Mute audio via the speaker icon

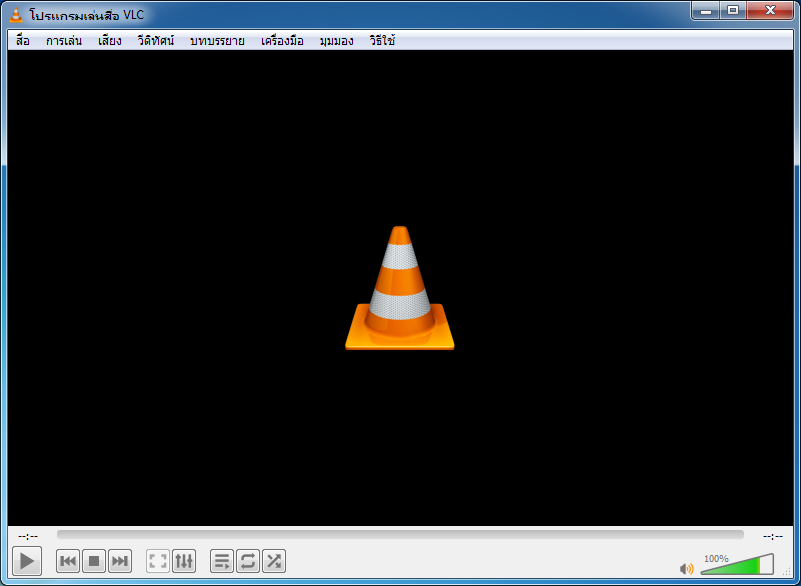[x=687, y=569]
